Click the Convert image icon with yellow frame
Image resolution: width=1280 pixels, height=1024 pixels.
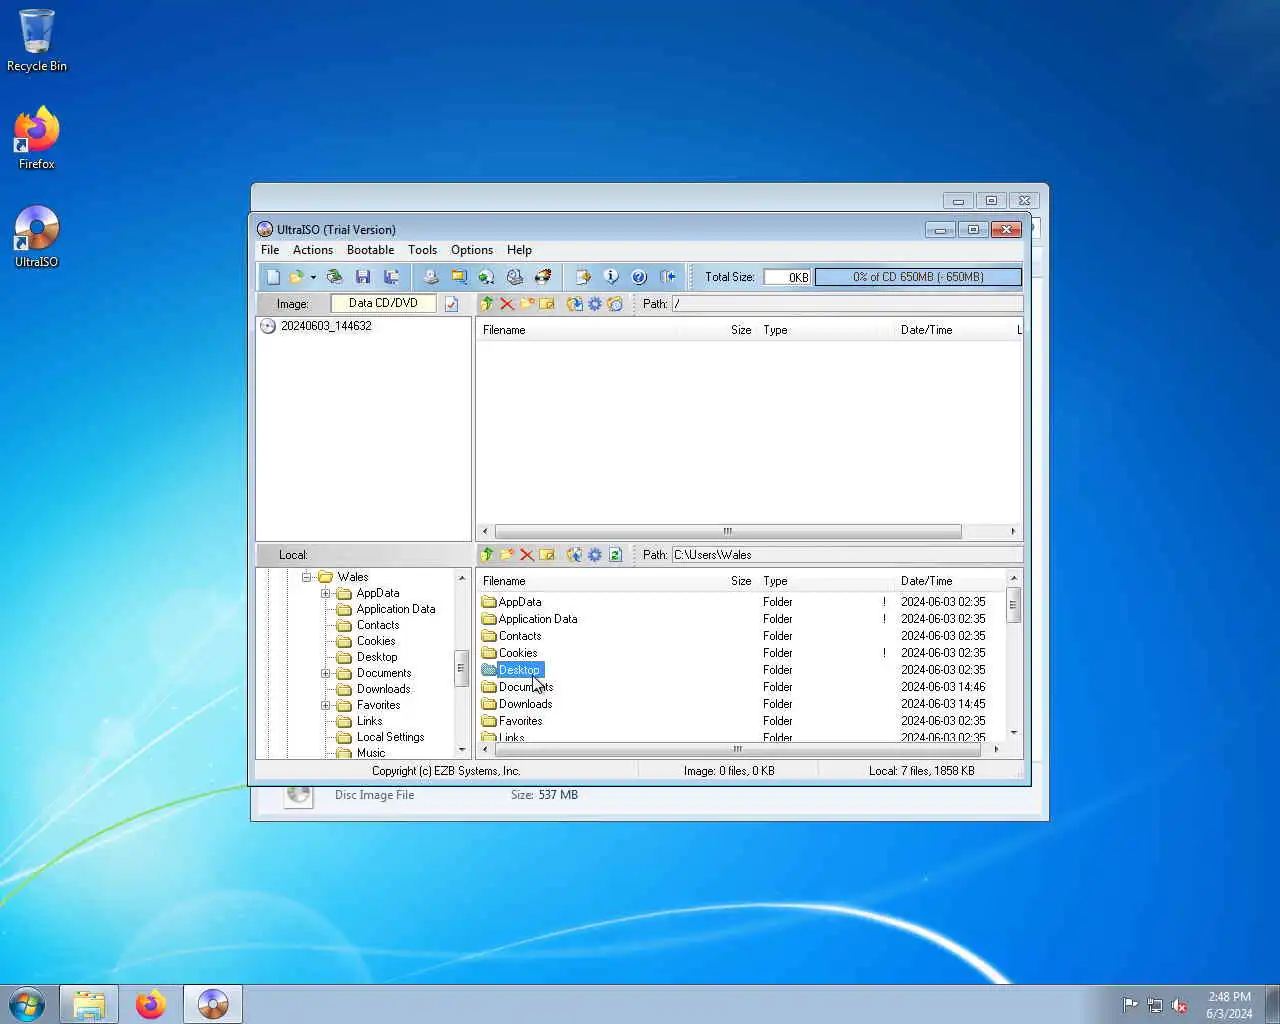pos(459,277)
